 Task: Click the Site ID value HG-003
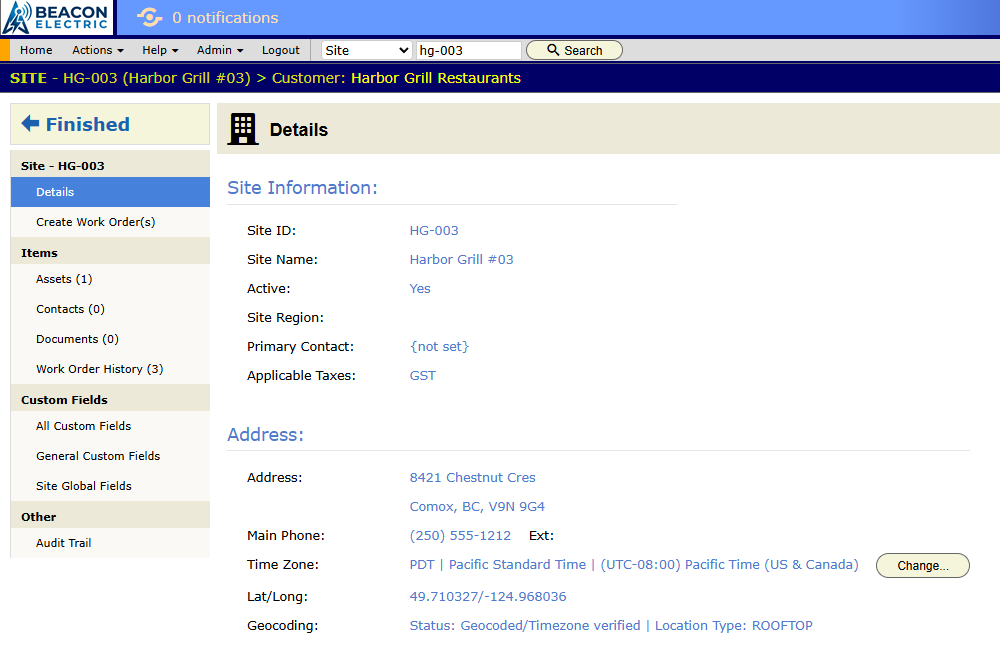pos(434,230)
